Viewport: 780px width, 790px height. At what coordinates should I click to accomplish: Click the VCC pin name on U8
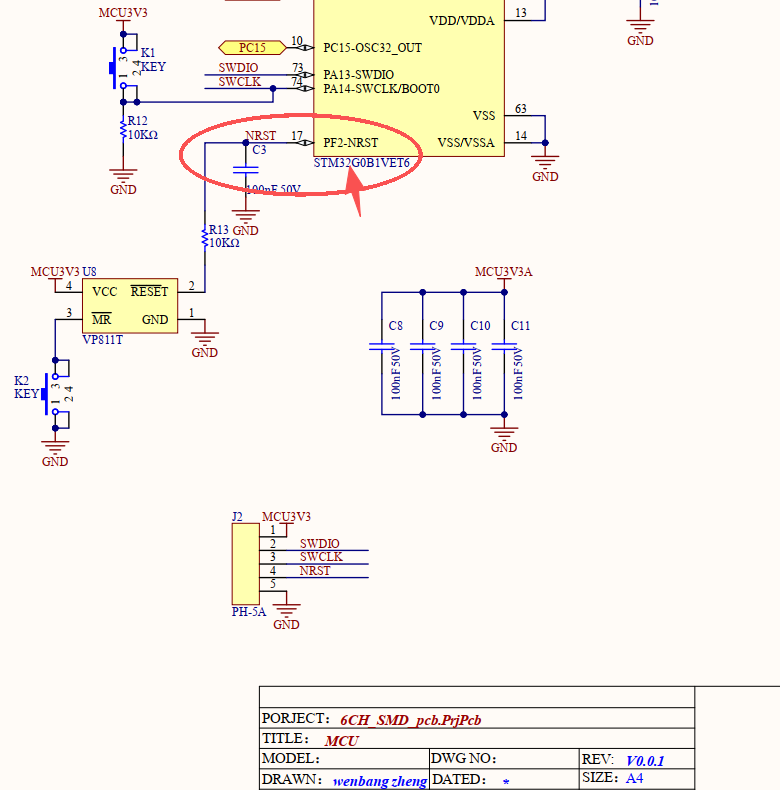pyautogui.click(x=105, y=292)
